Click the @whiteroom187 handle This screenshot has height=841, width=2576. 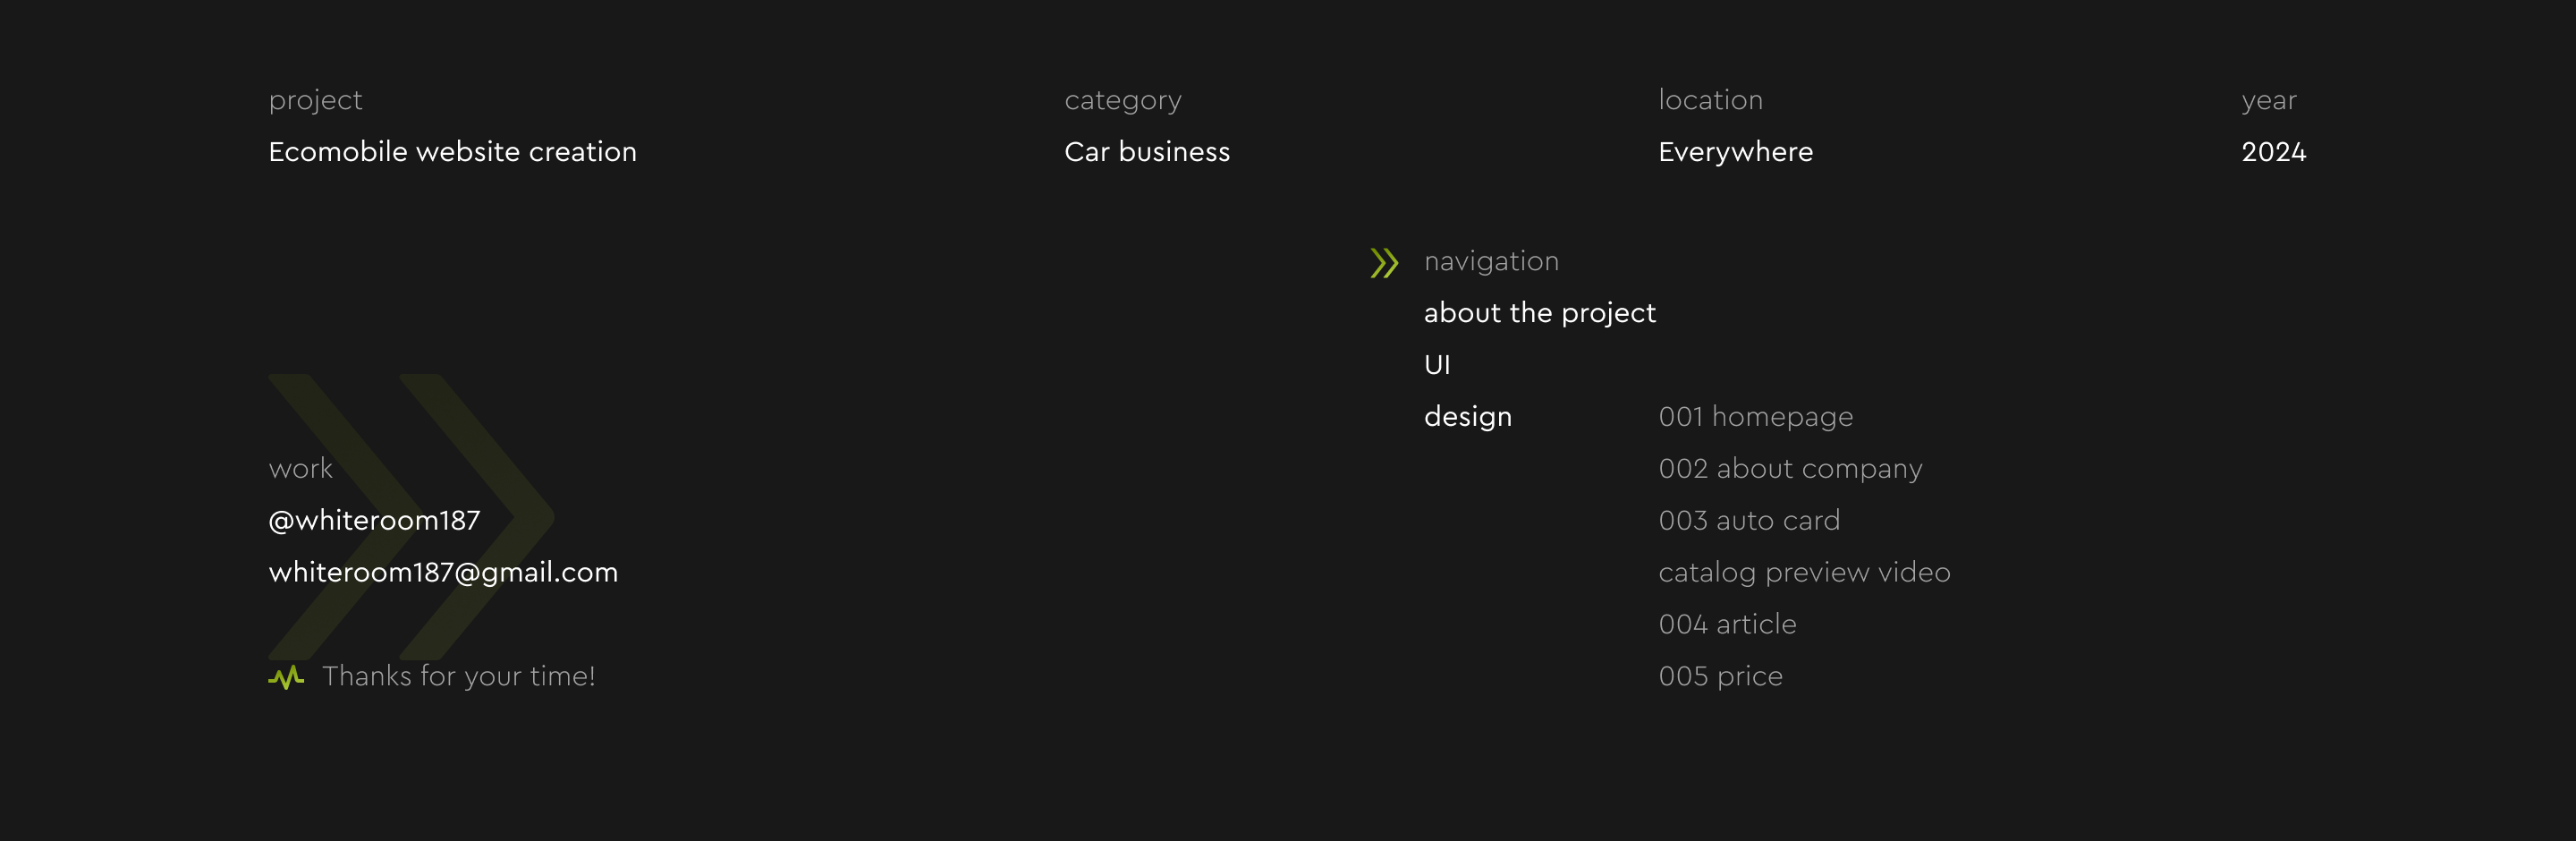point(374,521)
